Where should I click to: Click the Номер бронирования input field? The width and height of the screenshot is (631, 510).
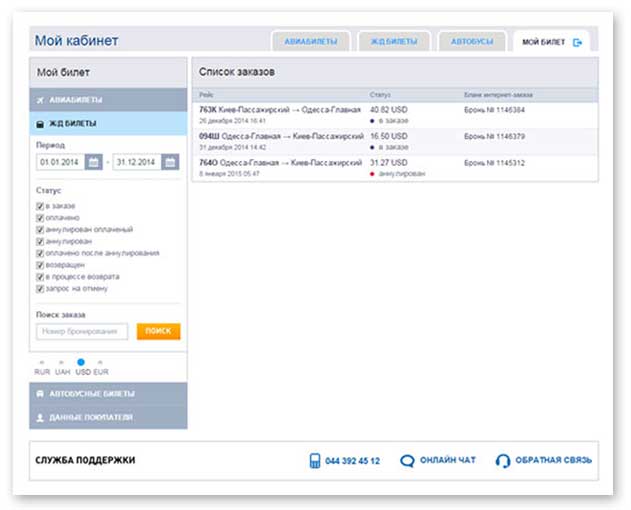pos(83,331)
